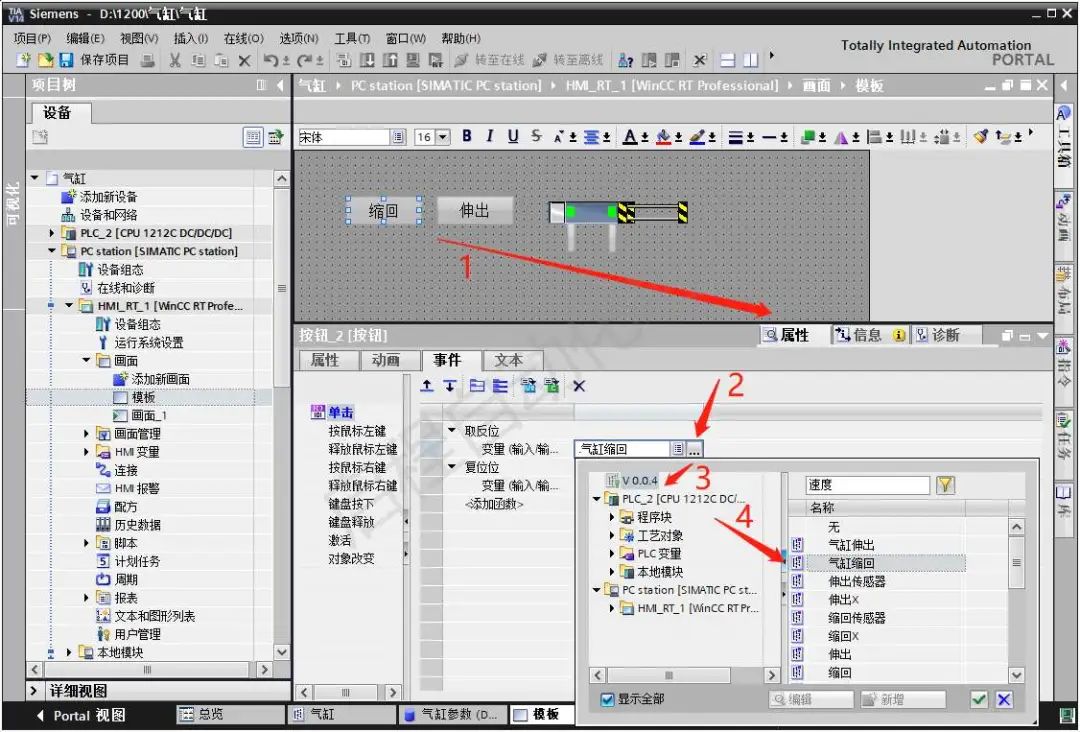
Task: Click the ellipsis button beside 气缸缩回 field
Action: coord(694,450)
